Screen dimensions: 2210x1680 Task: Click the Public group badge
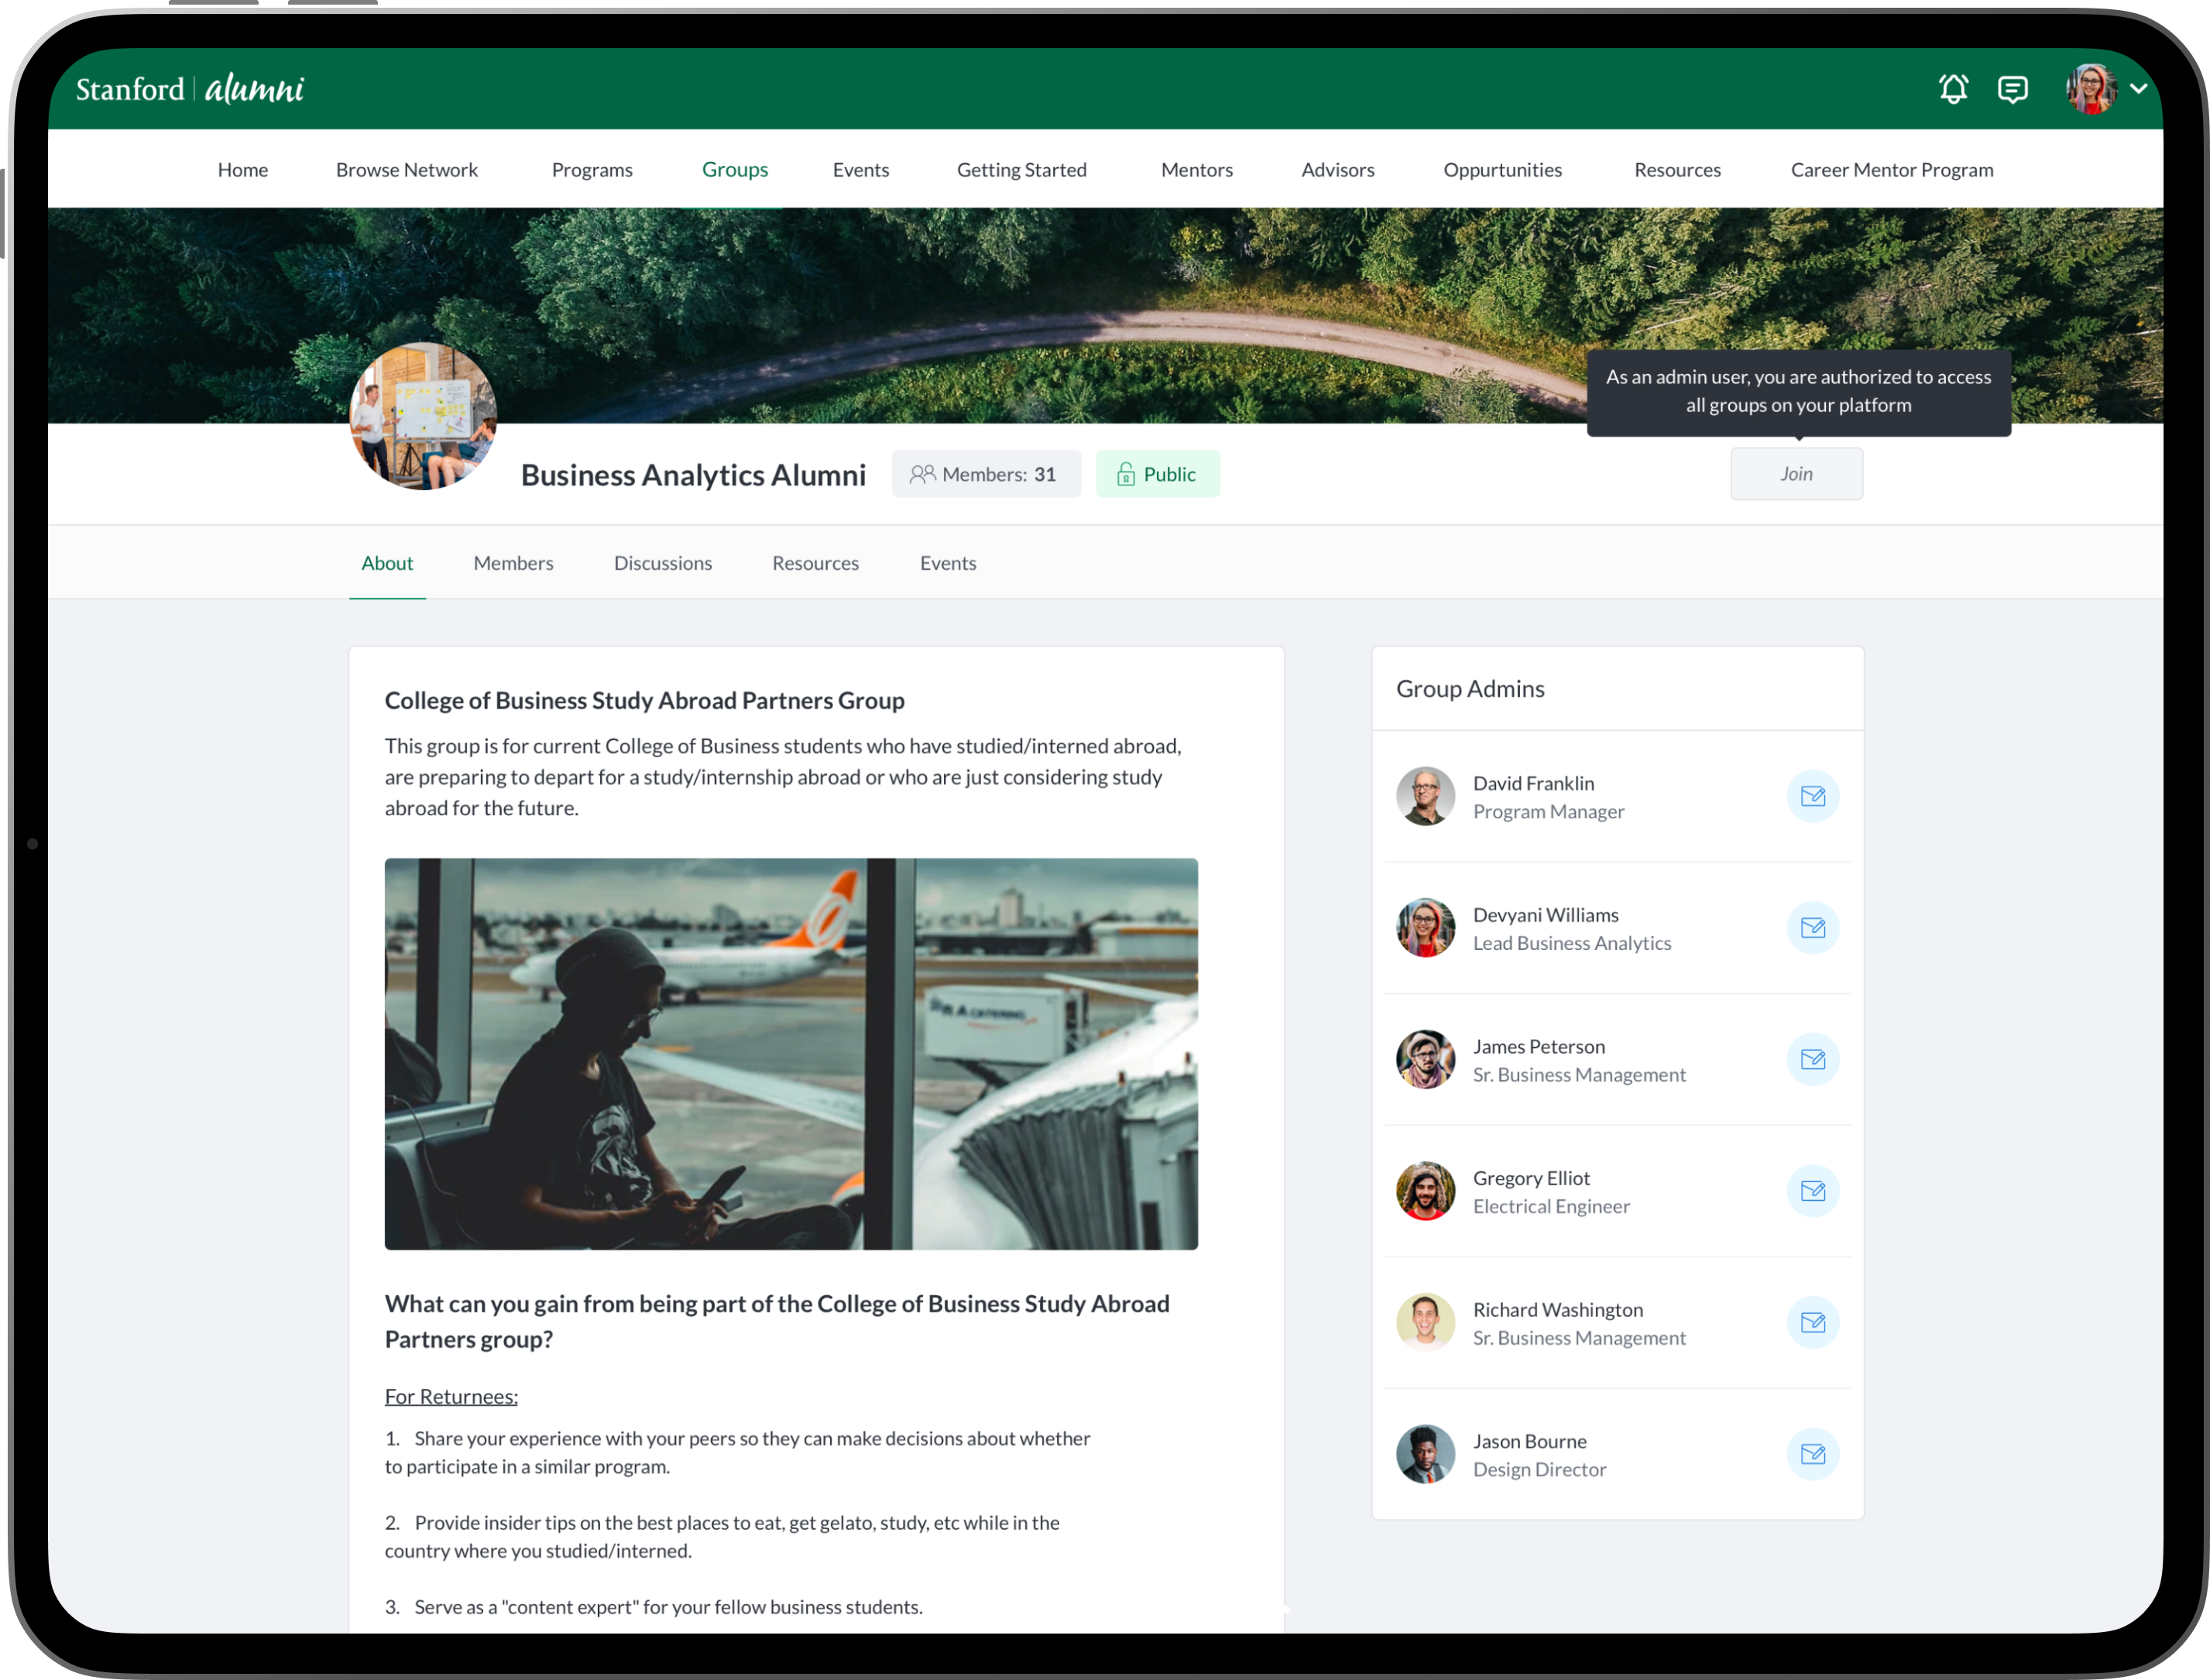click(1157, 474)
